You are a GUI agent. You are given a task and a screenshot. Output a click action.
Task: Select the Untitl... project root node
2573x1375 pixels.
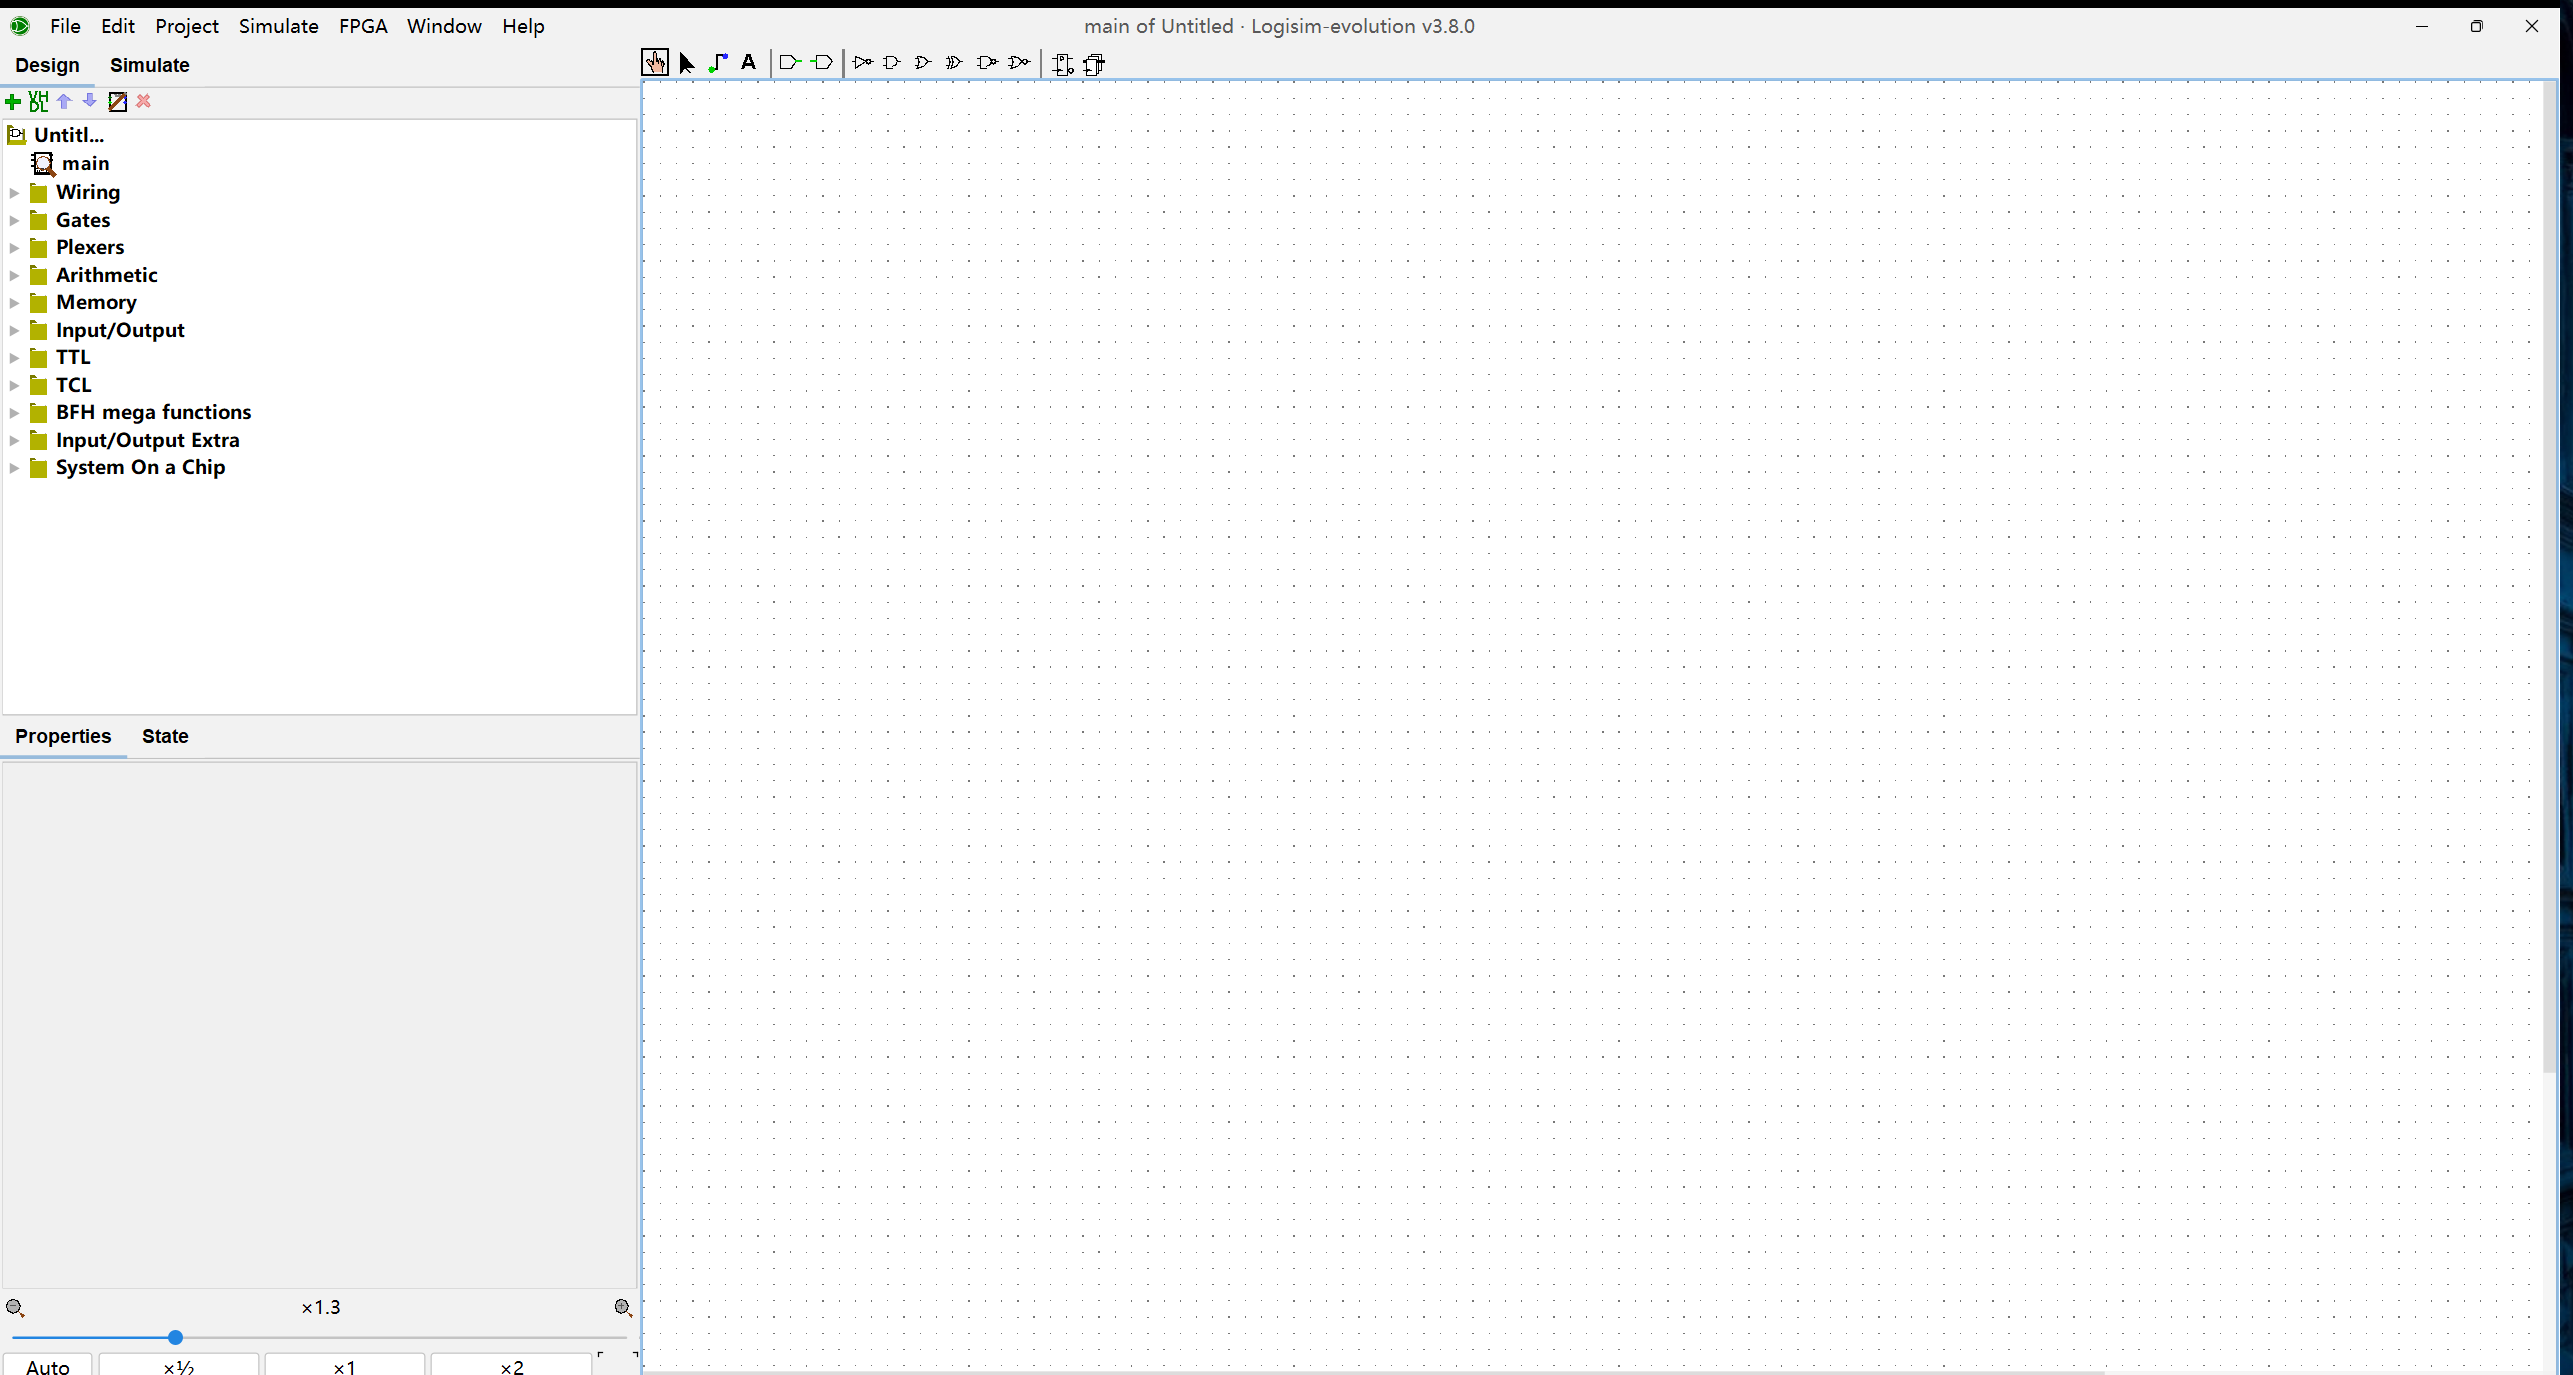click(x=69, y=134)
